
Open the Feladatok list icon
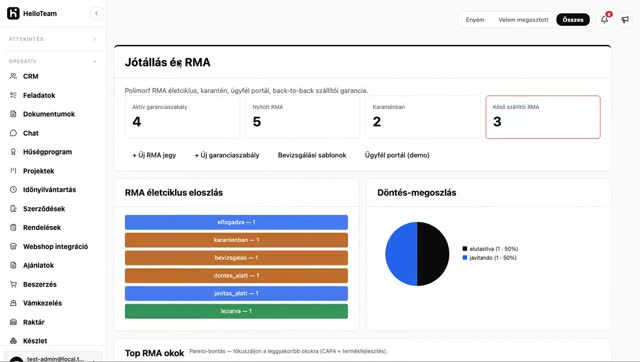point(13,95)
